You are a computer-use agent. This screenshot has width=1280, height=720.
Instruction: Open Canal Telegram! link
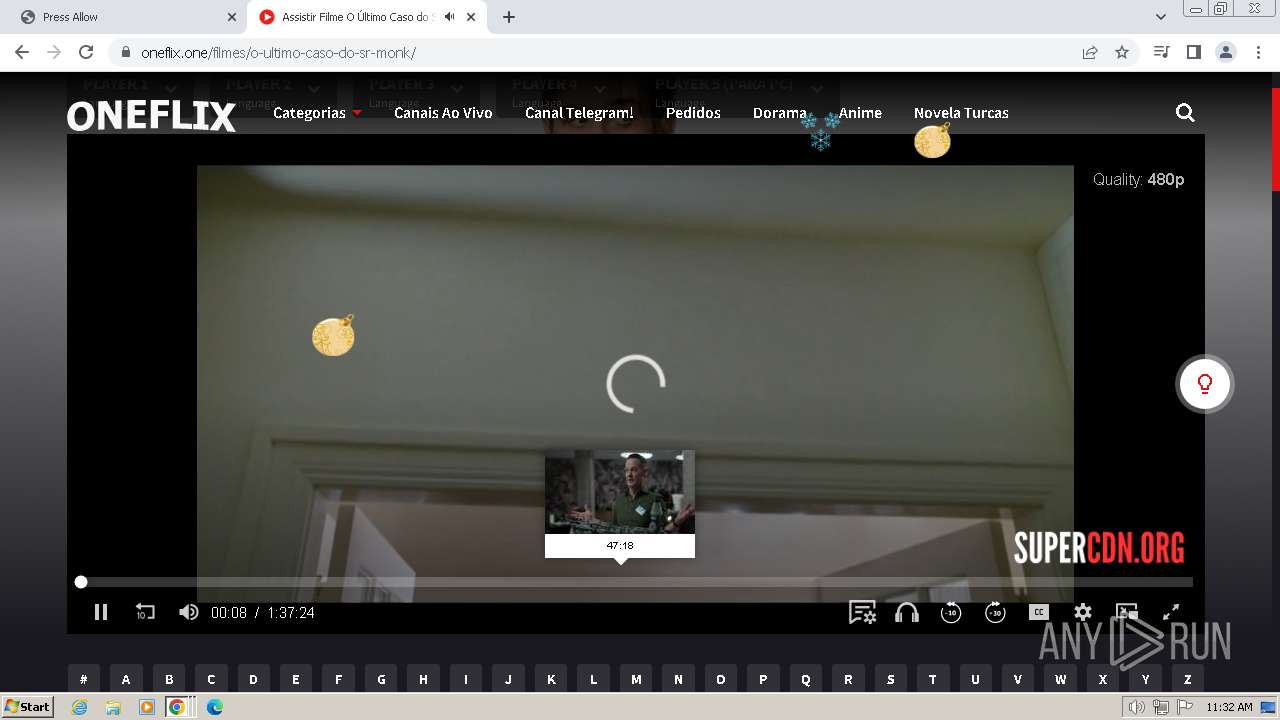click(579, 113)
